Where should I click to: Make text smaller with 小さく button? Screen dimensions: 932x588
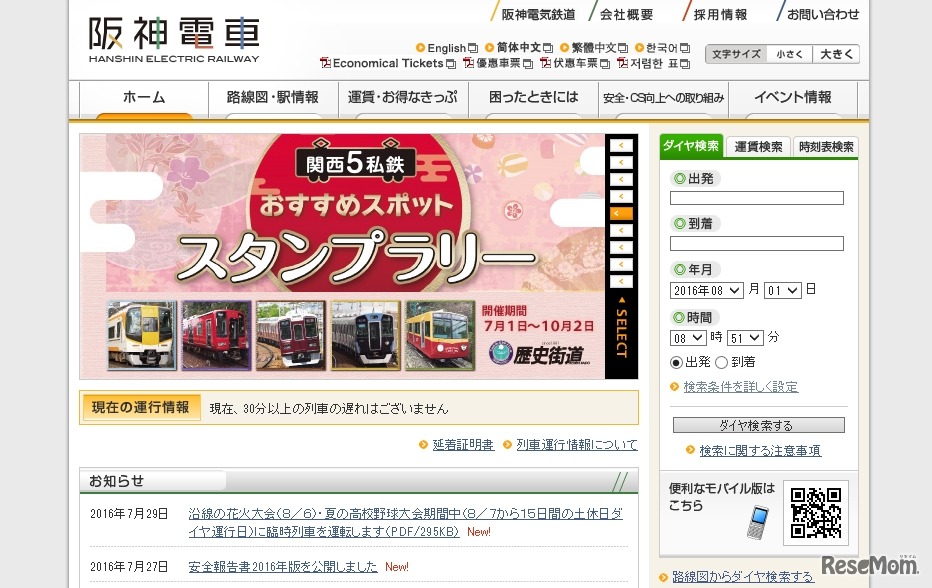tap(789, 54)
